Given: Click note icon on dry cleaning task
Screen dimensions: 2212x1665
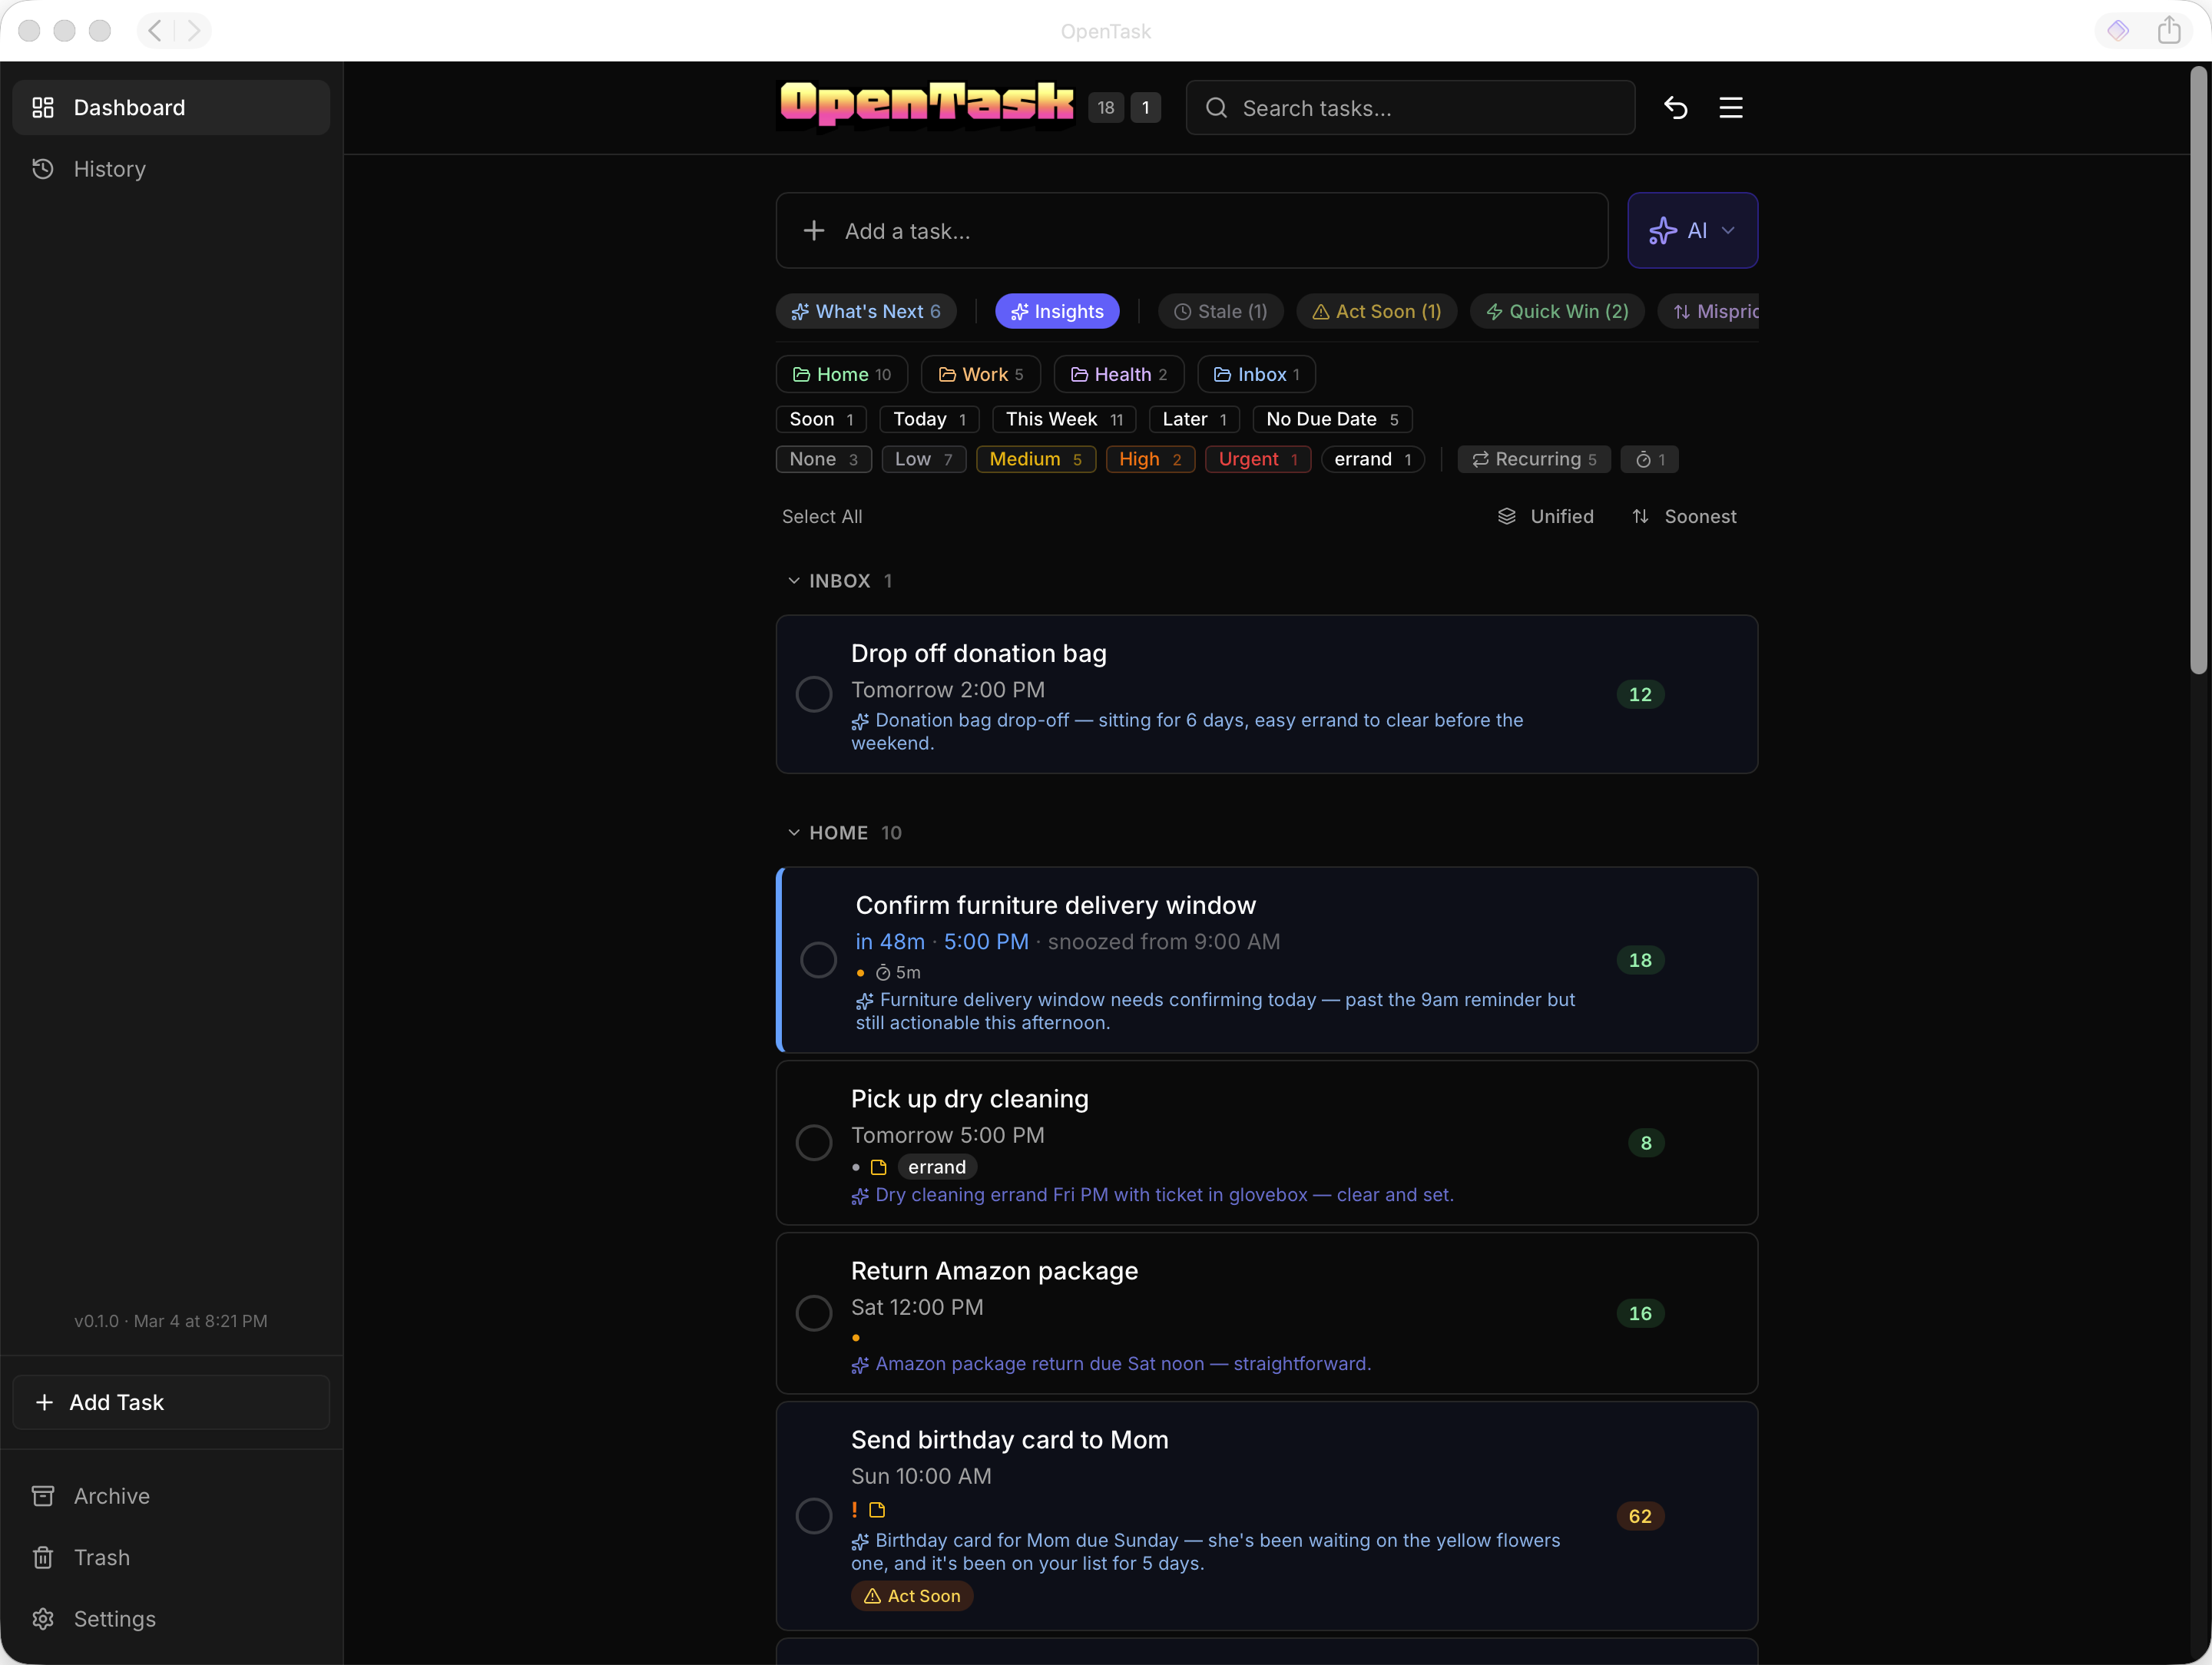Looking at the screenshot, I should tap(878, 1167).
